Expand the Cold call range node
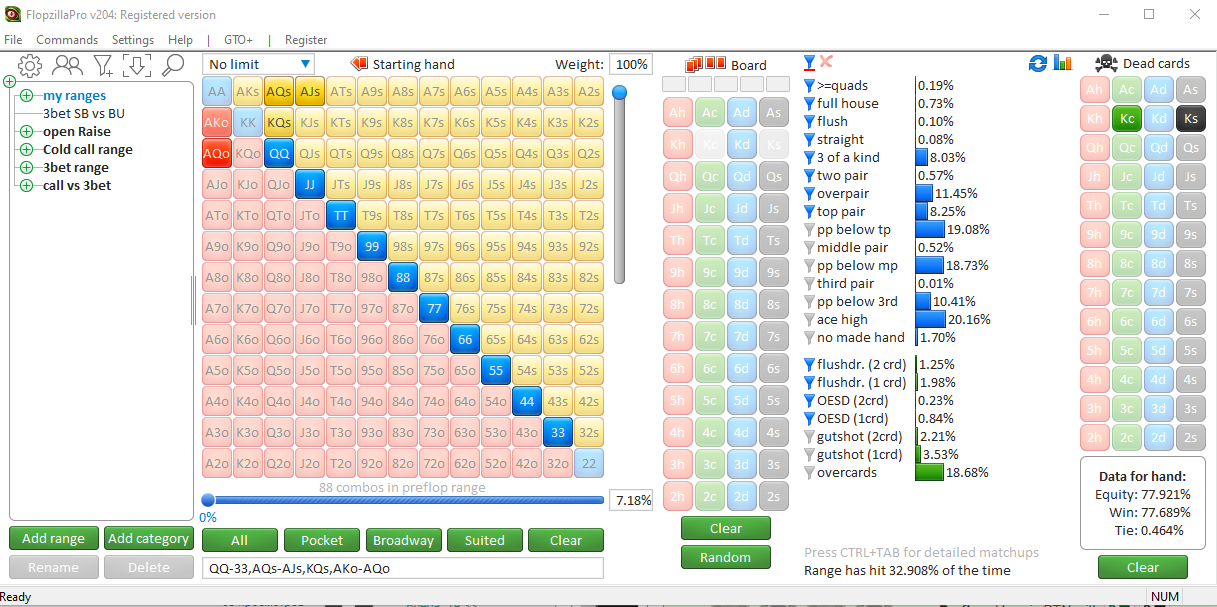 (x=26, y=150)
